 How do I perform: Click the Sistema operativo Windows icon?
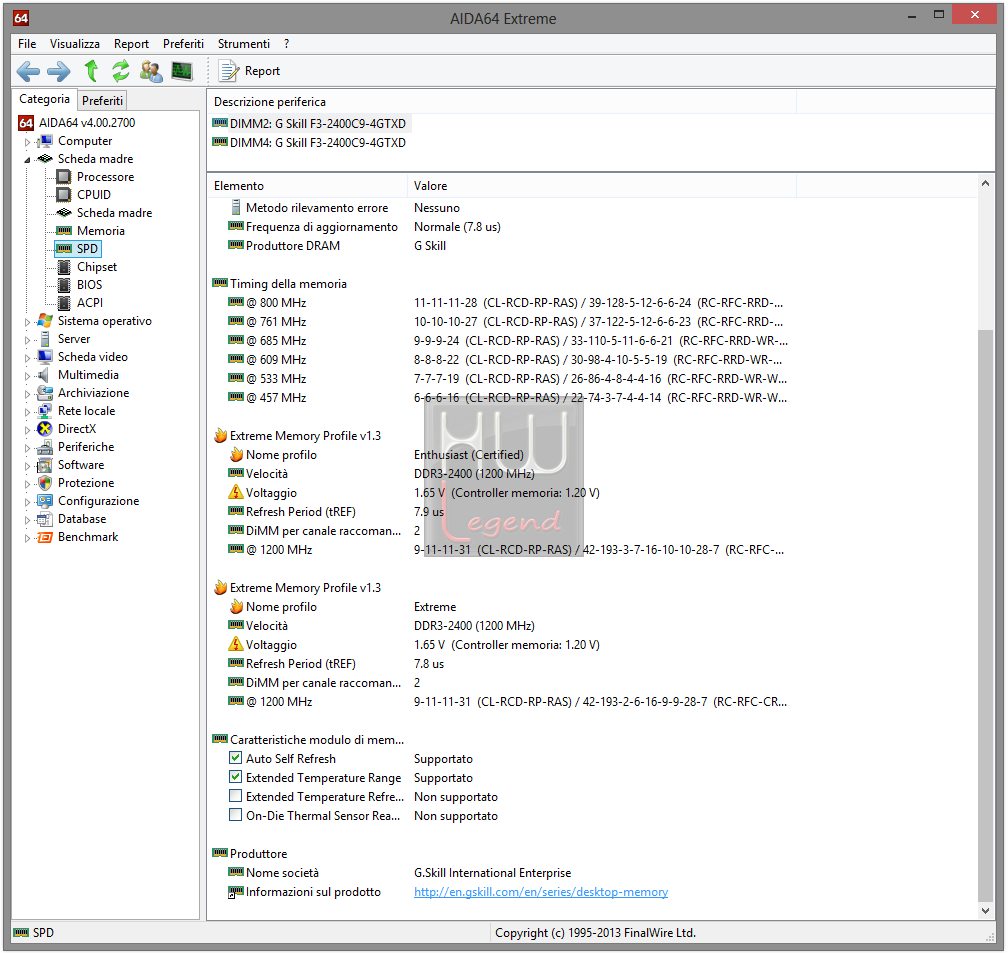(44, 321)
